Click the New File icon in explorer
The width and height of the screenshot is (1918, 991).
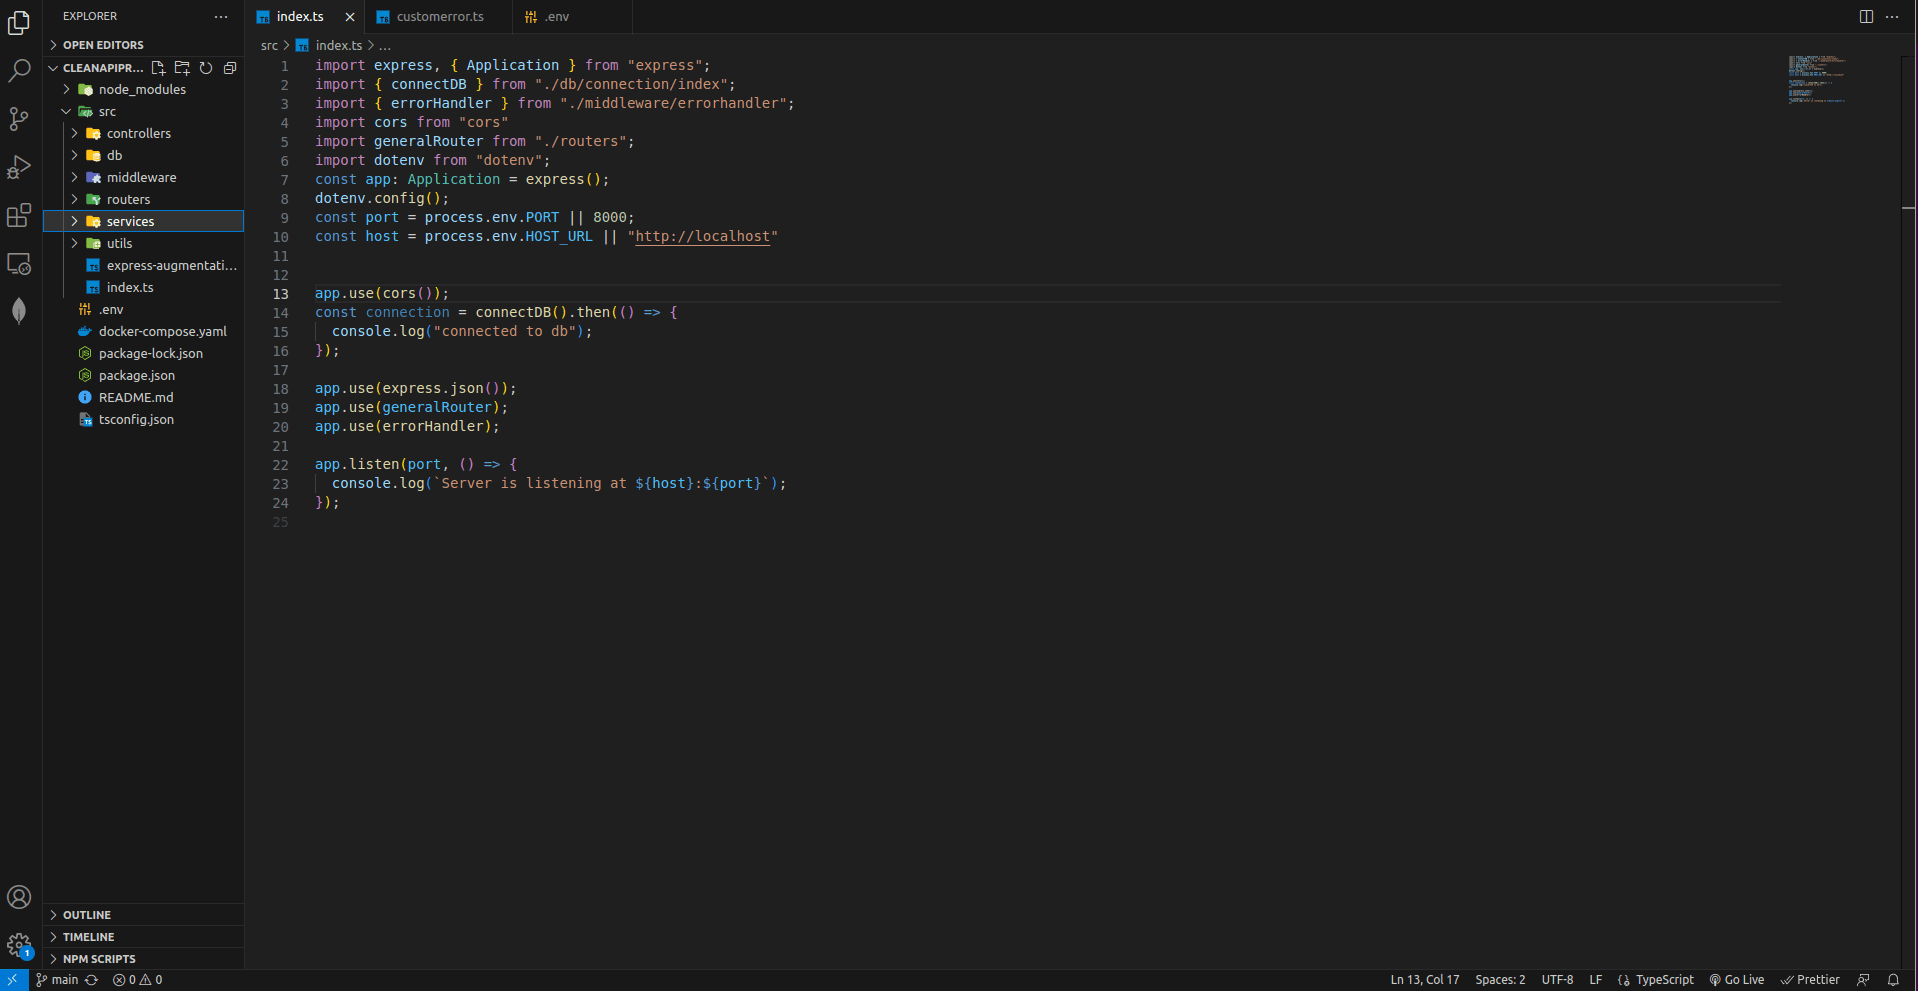coord(158,68)
